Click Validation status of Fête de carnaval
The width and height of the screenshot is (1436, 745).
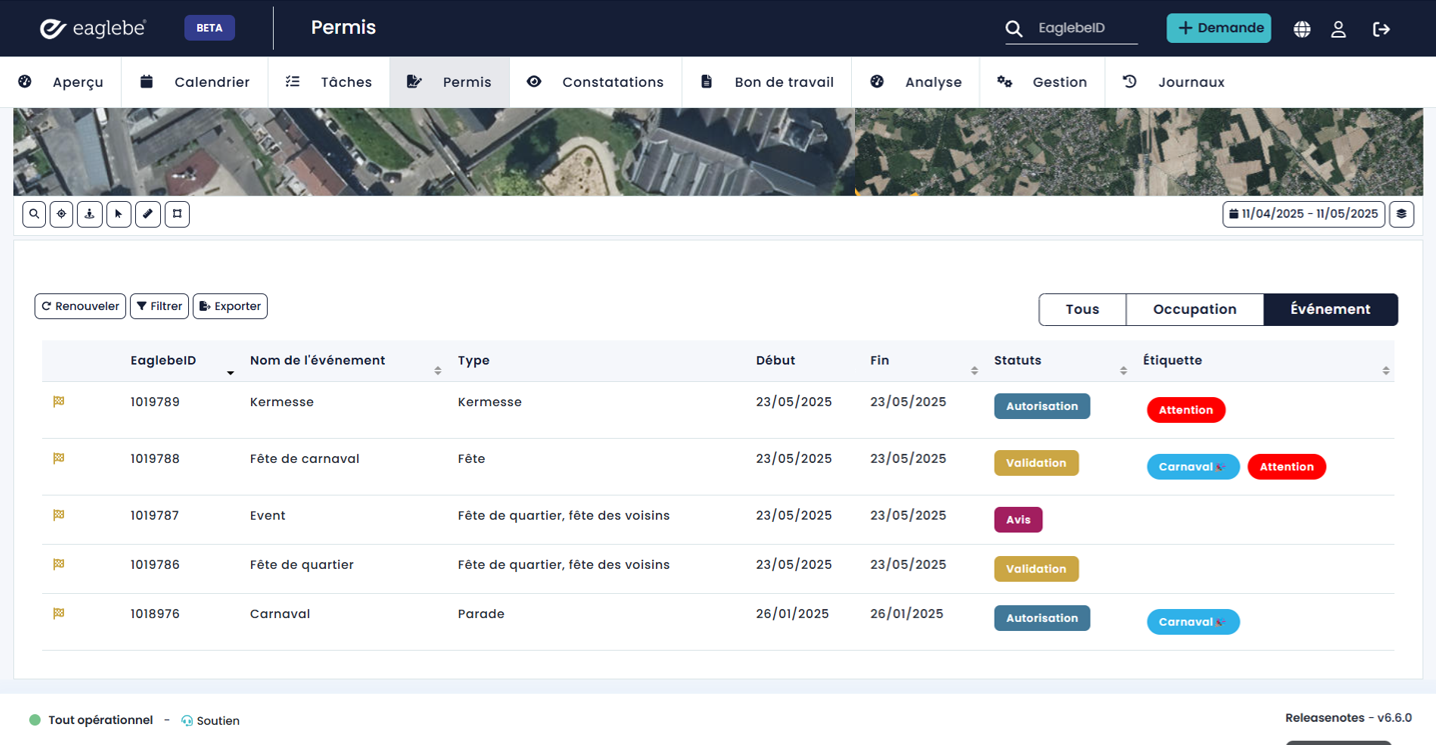[x=1036, y=463]
